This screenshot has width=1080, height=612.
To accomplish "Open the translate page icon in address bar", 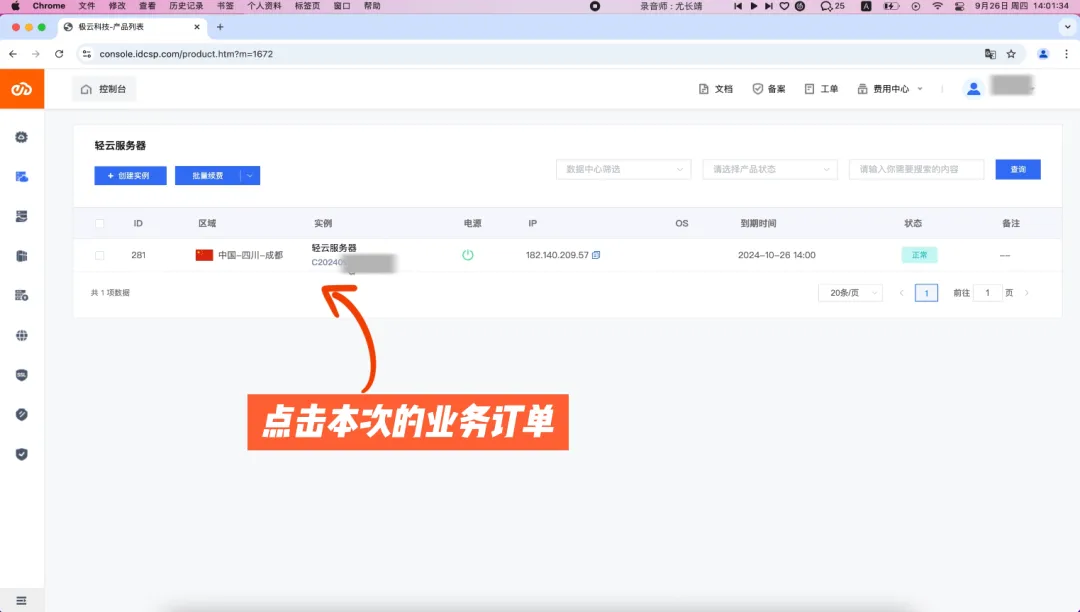I will [990, 54].
